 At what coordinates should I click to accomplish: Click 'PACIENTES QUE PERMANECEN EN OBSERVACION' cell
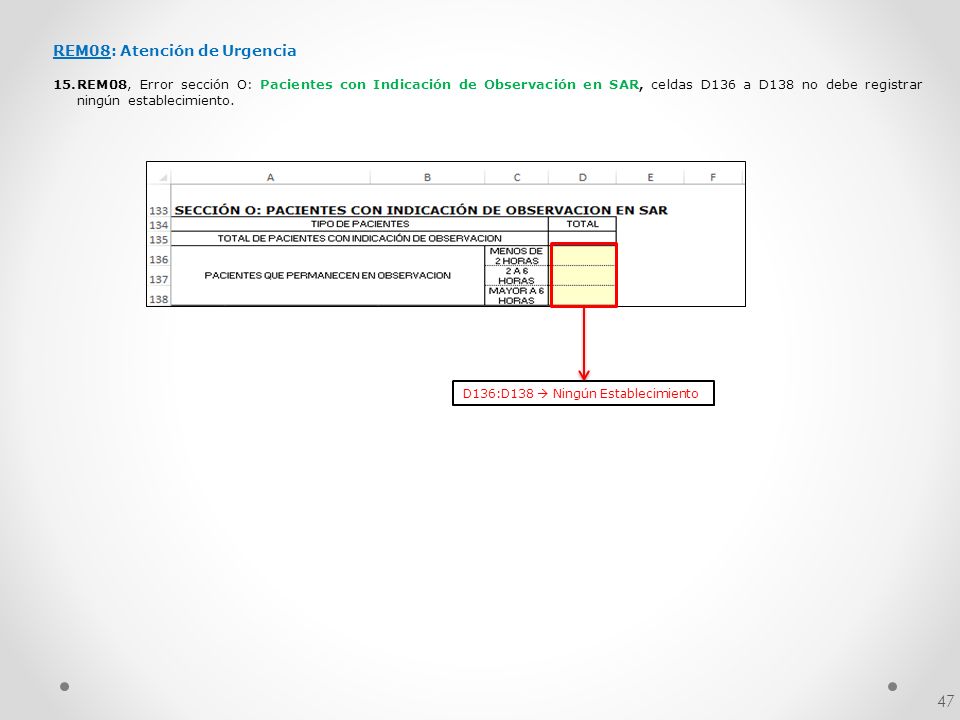pyautogui.click(x=328, y=276)
